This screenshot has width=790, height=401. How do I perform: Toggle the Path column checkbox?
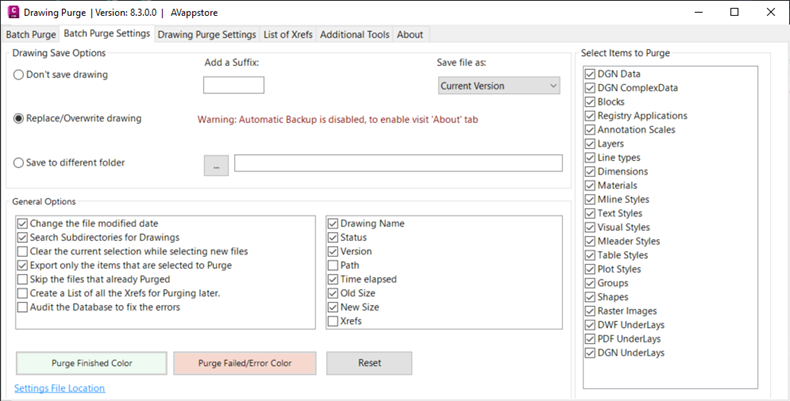pos(344,265)
